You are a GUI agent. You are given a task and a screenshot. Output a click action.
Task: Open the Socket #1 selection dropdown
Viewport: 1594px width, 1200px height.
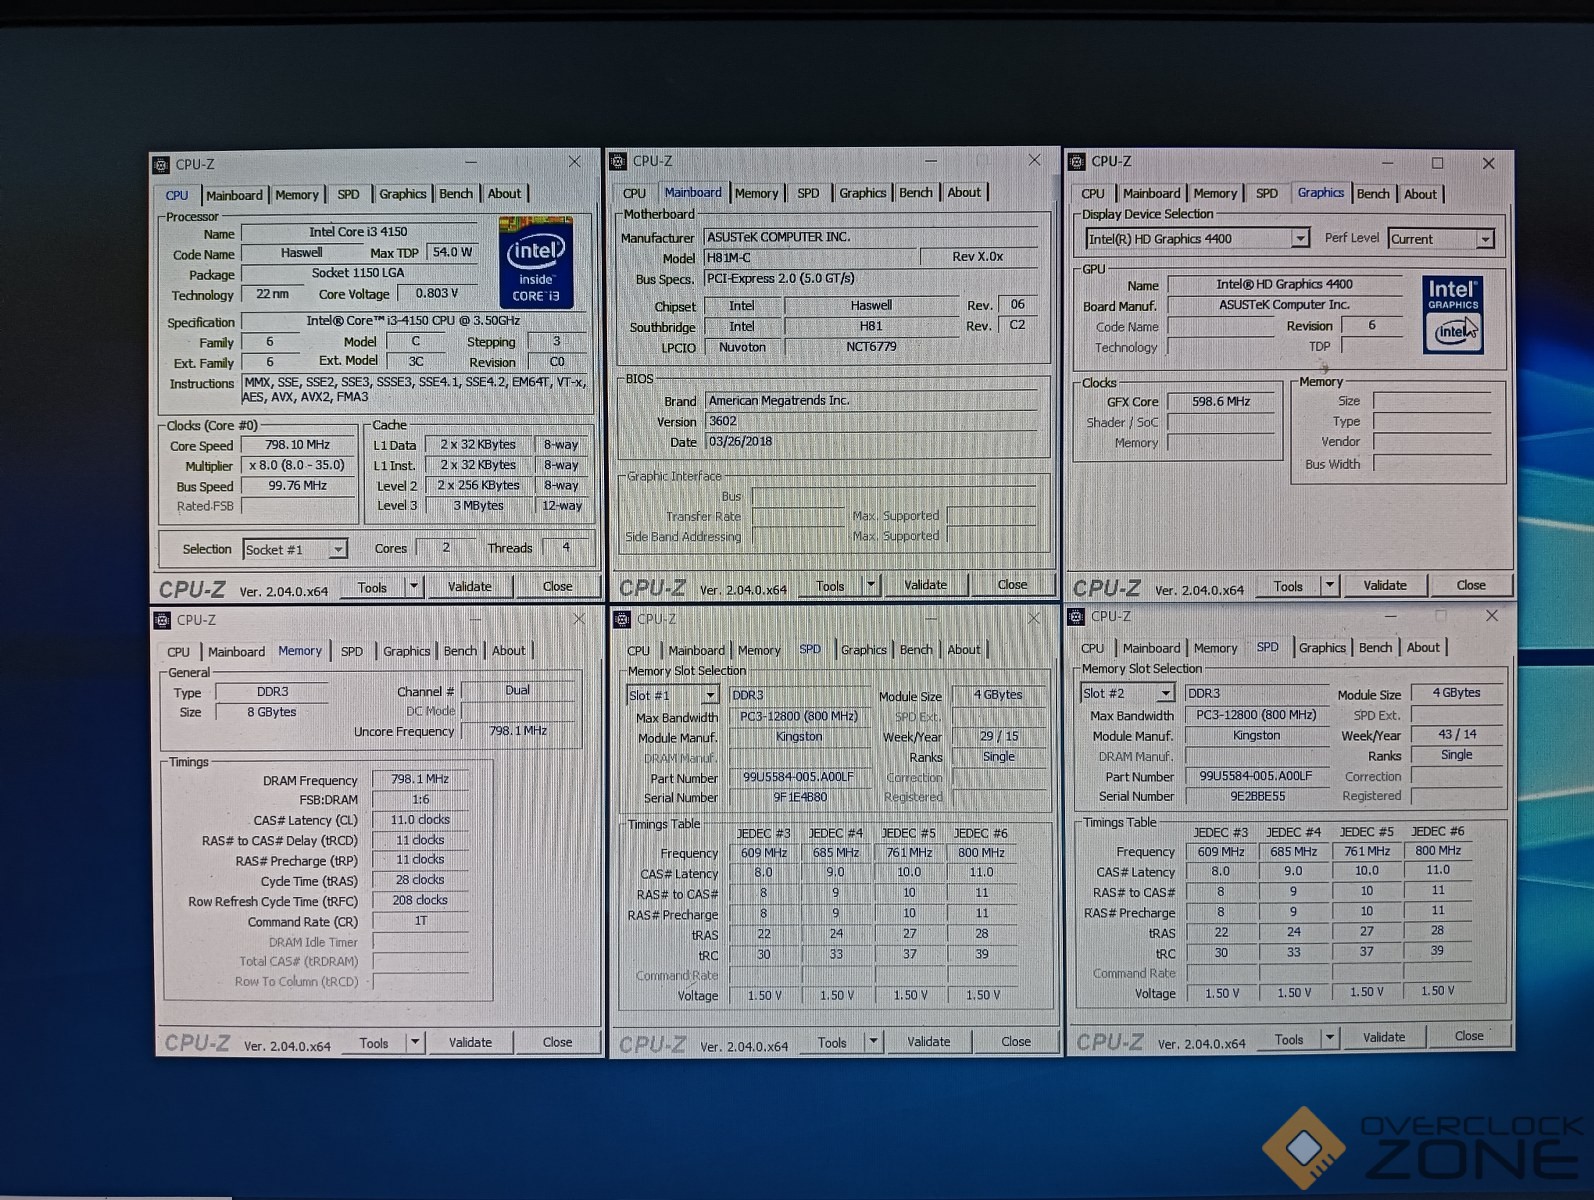click(x=338, y=550)
